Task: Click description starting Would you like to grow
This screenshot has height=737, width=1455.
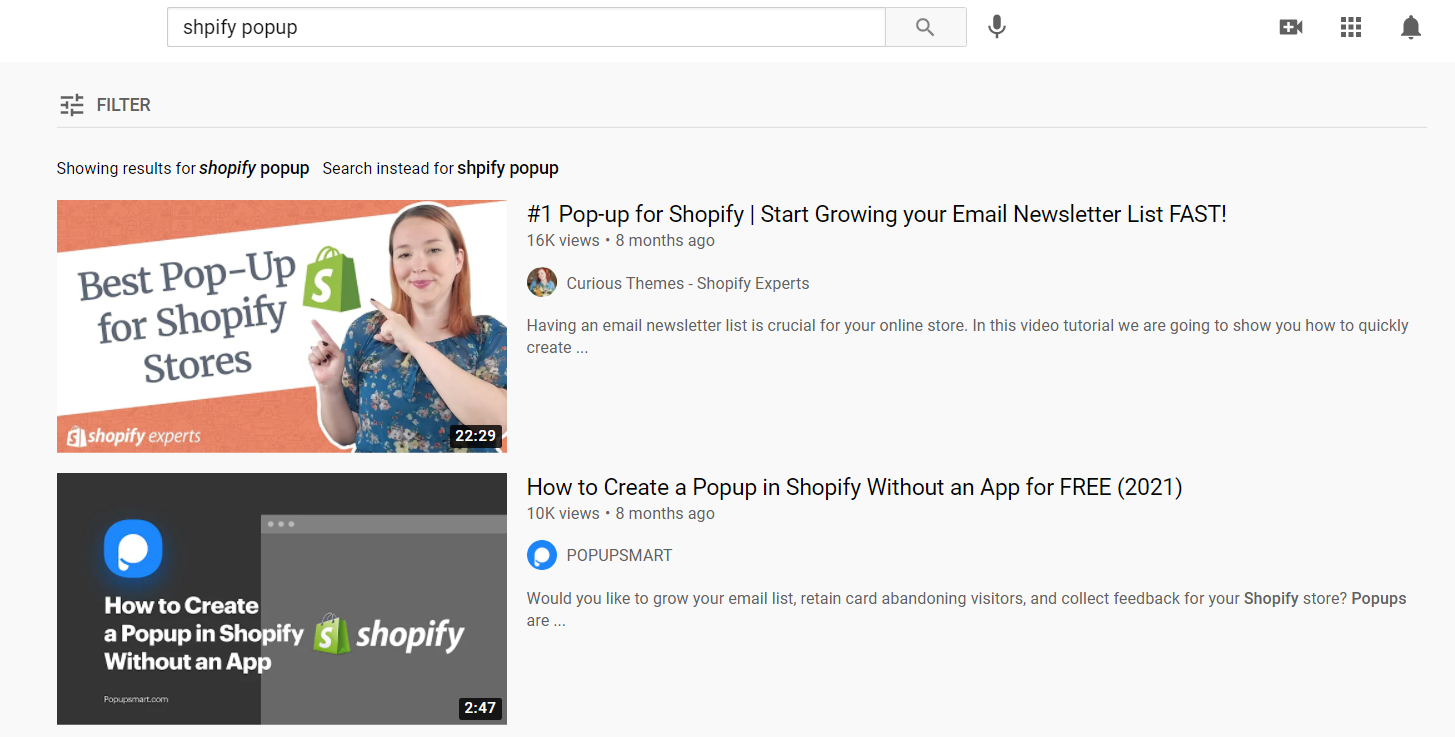Action: (x=966, y=609)
